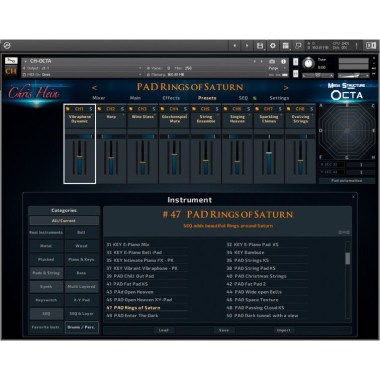This screenshot has height=380, width=380.
Task: Open the MIDI channel dropdown
Action: (83, 75)
